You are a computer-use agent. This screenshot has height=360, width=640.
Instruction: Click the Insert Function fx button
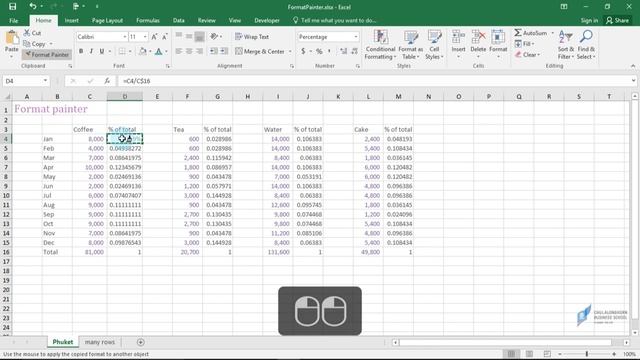[x=107, y=81]
